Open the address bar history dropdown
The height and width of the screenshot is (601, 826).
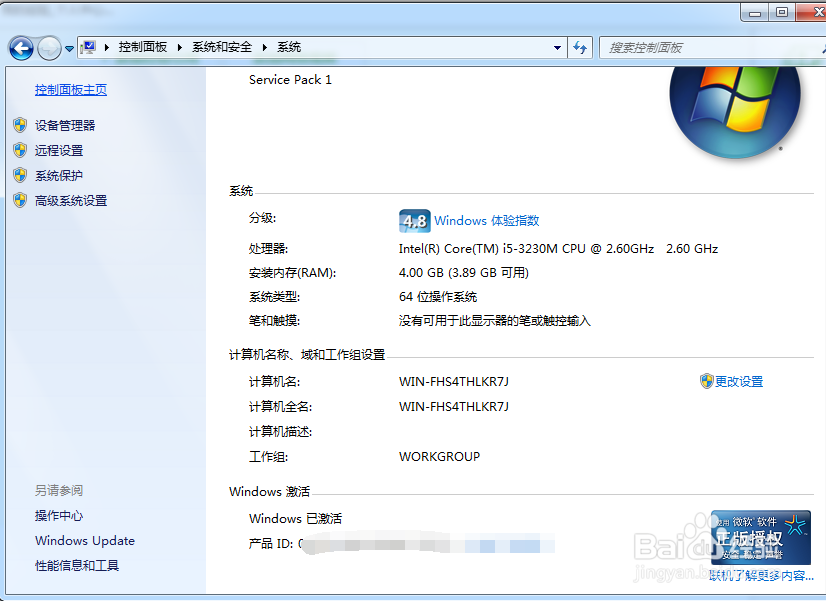click(x=557, y=47)
